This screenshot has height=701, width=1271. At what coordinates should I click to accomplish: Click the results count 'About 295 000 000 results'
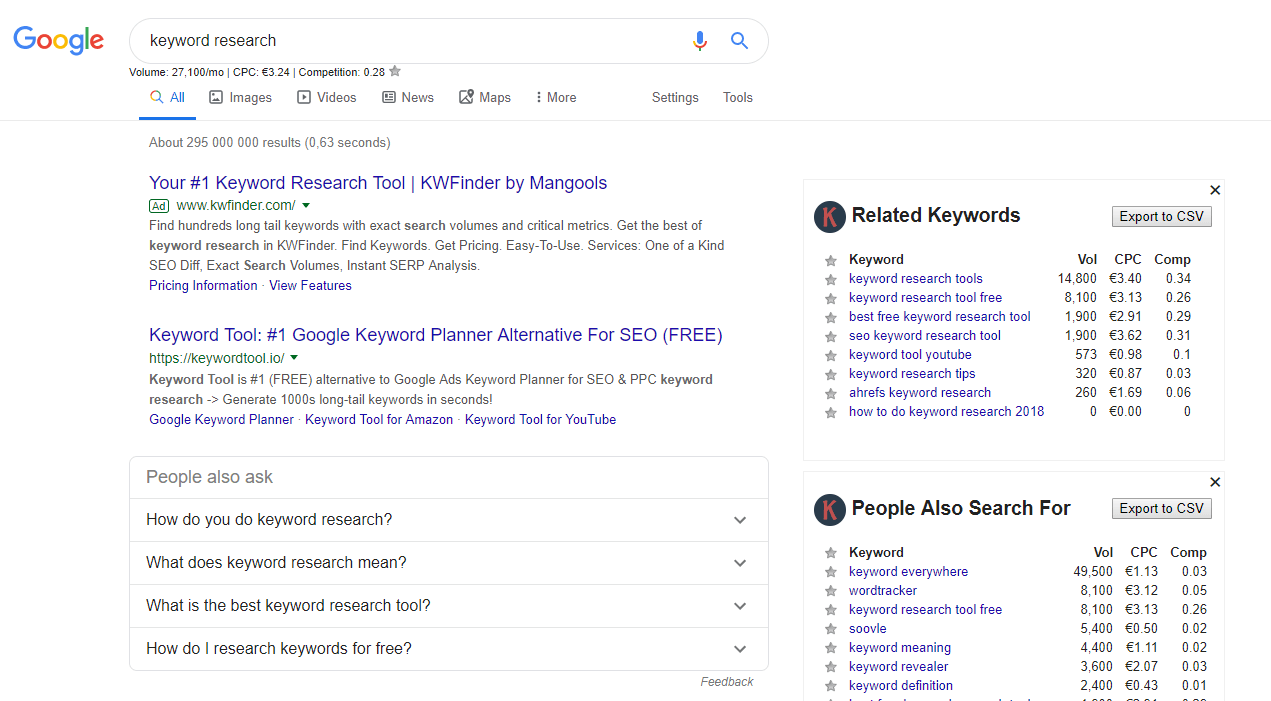tap(225, 143)
